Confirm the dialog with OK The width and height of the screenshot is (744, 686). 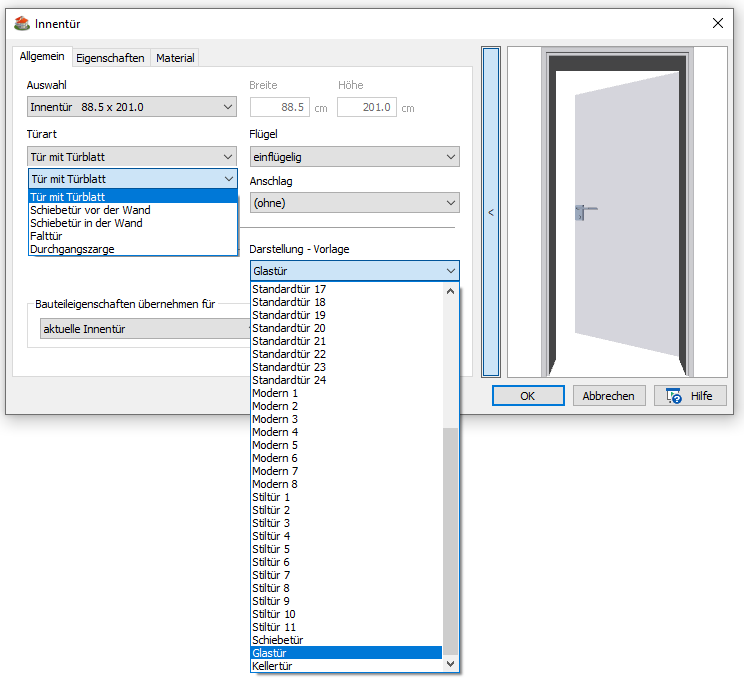(x=527, y=396)
